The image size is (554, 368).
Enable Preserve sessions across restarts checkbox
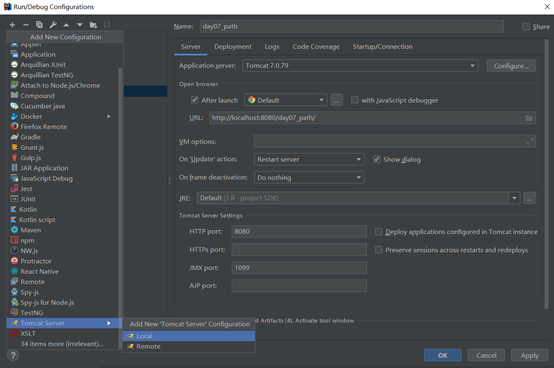[x=378, y=250]
